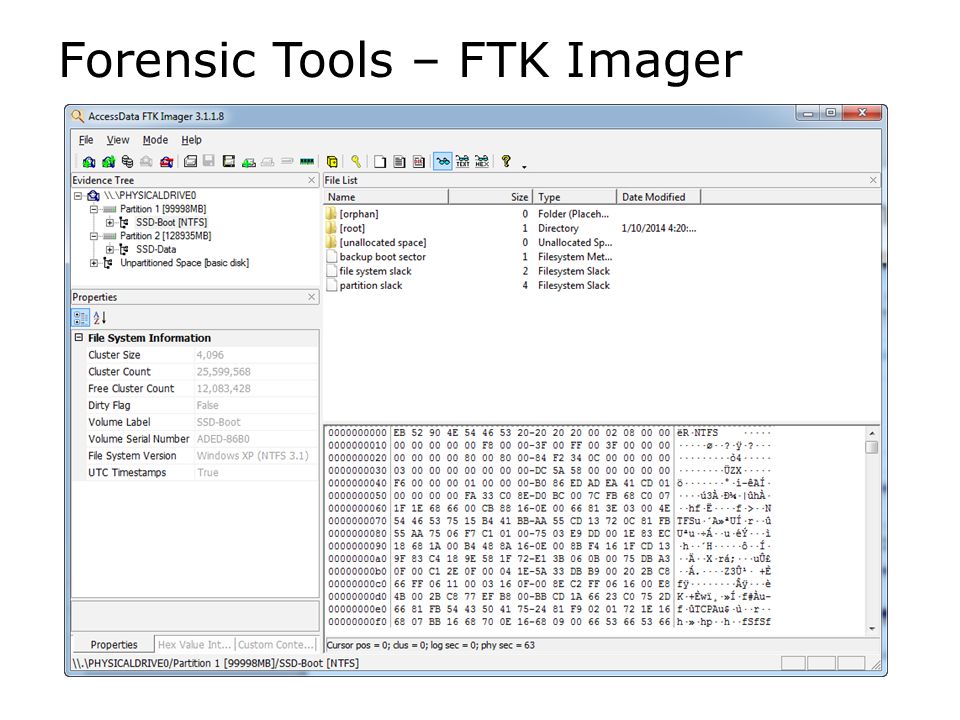Select alphabetical sort icon in Properties panel
Image resolution: width=960 pixels, height=720 pixels.
[100, 317]
